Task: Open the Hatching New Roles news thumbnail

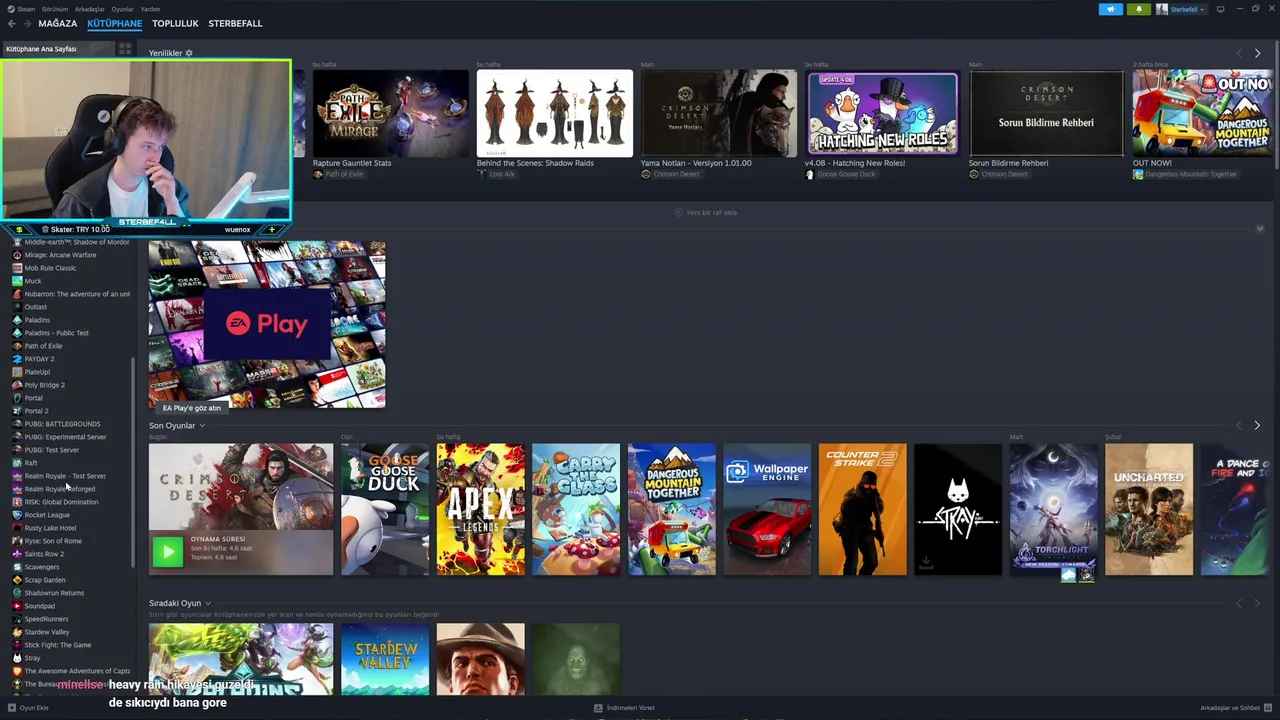Action: click(x=882, y=113)
